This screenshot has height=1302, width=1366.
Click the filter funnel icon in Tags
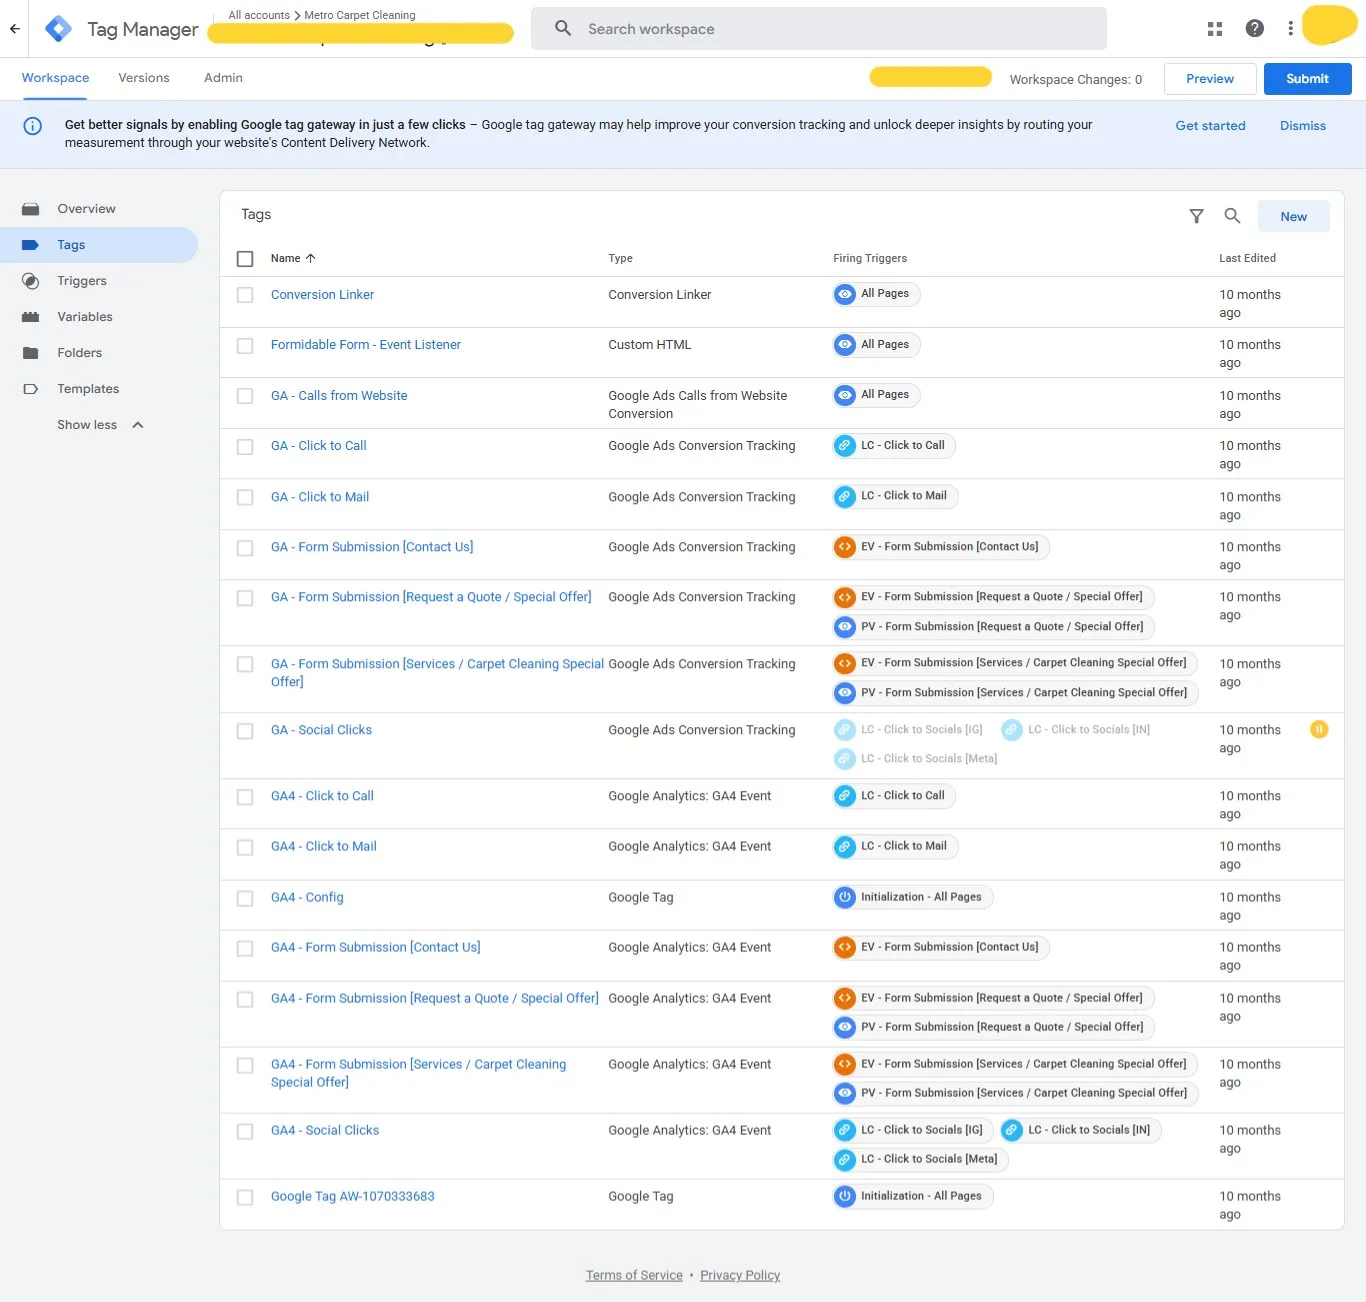coord(1196,216)
